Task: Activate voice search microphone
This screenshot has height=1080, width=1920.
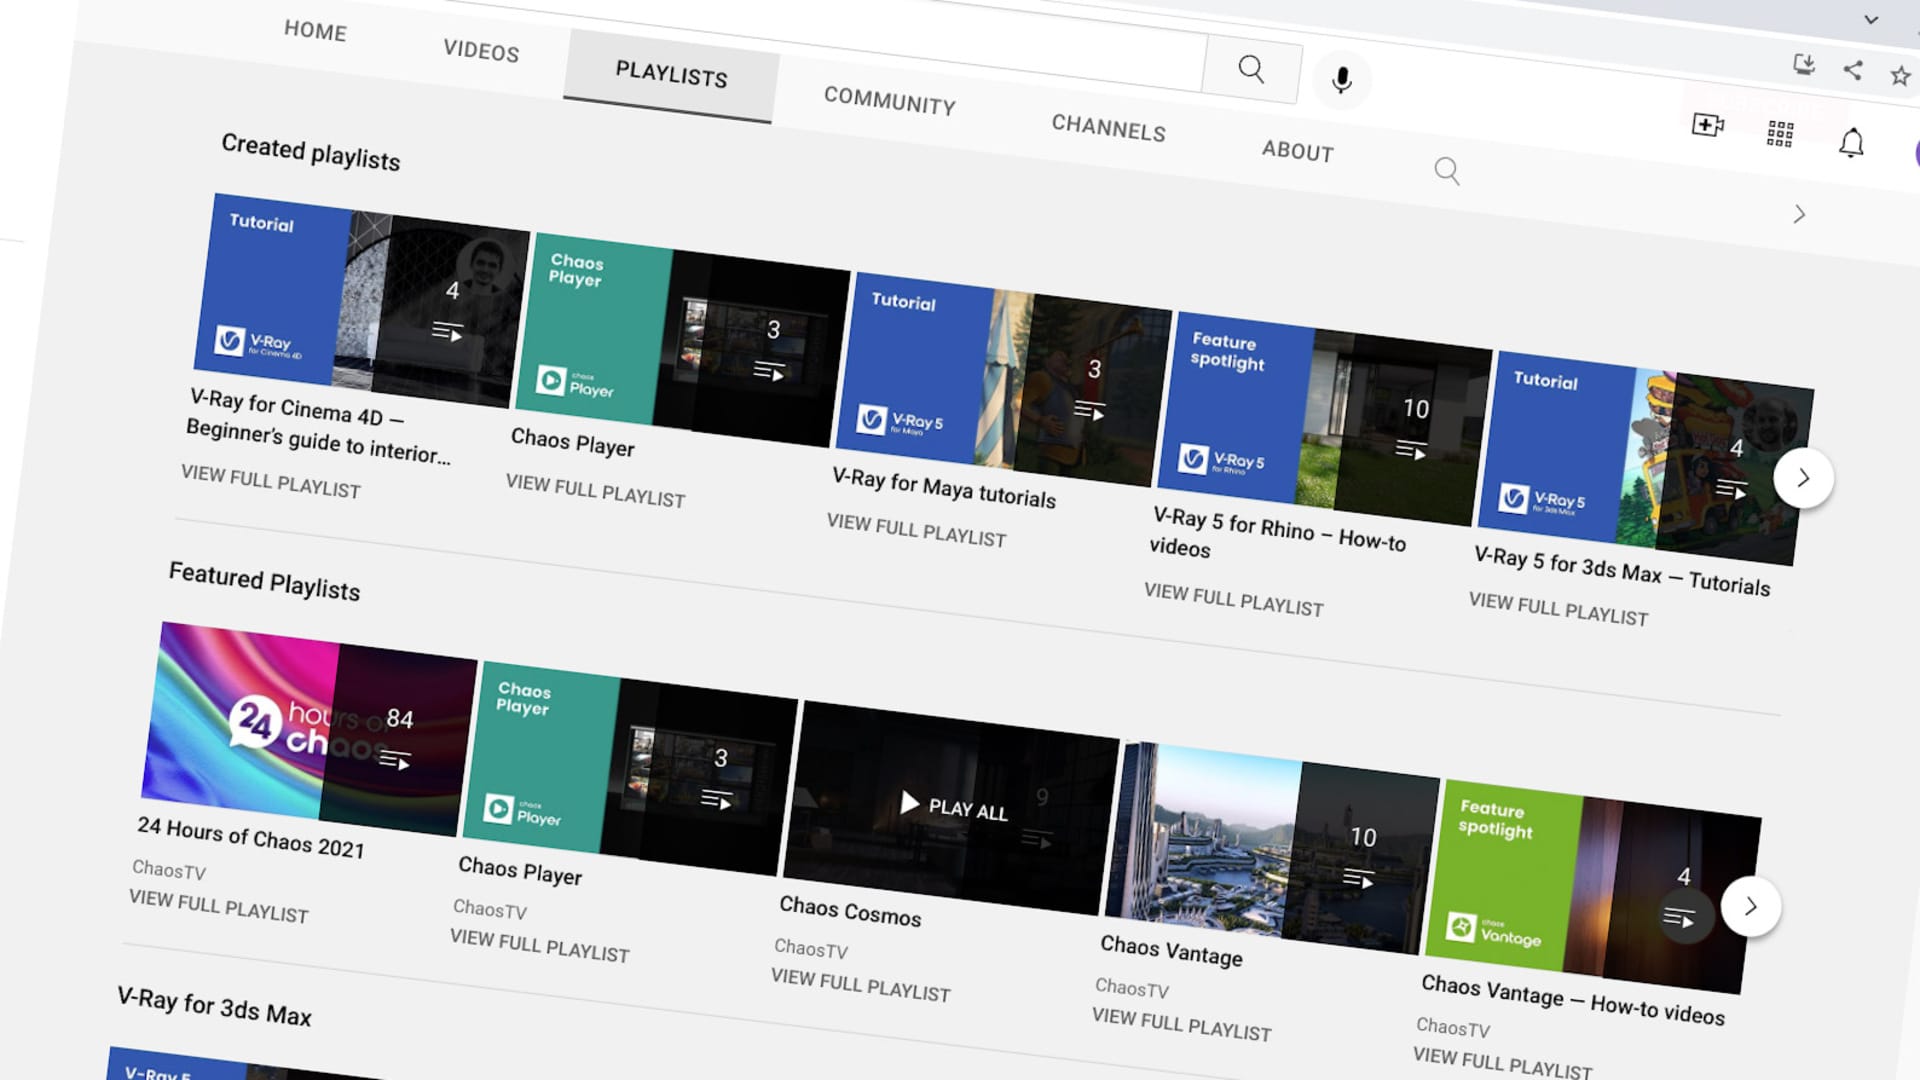Action: click(1342, 80)
